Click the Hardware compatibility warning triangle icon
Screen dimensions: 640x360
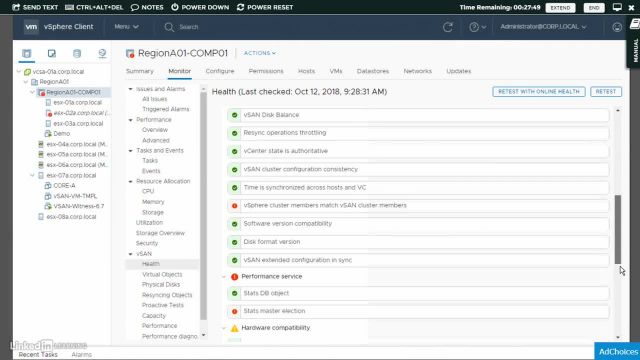click(234, 328)
